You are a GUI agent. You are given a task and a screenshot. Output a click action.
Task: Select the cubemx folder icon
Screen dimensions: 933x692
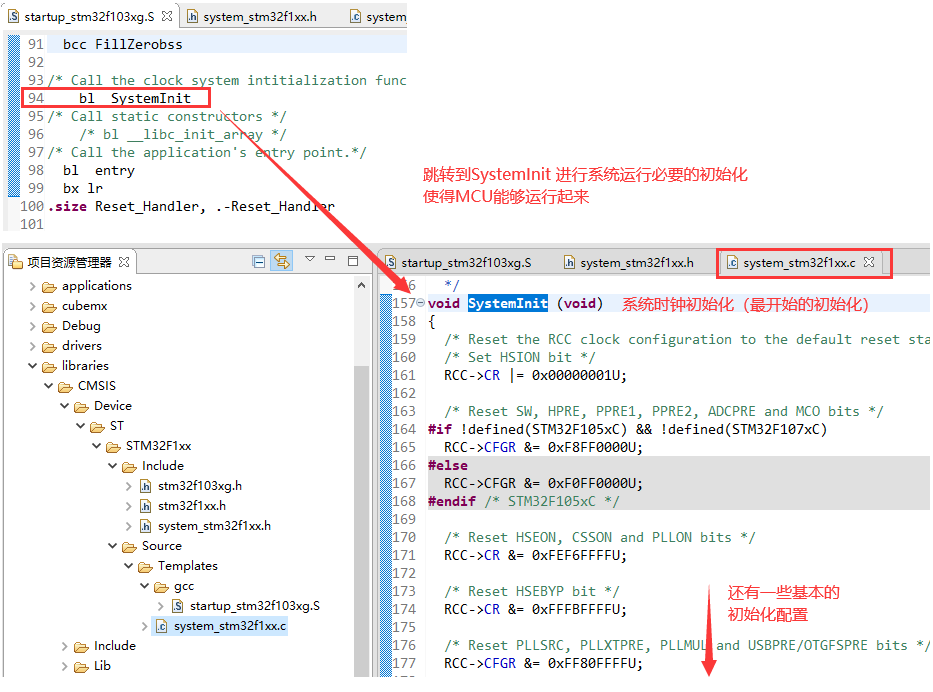coord(49,308)
